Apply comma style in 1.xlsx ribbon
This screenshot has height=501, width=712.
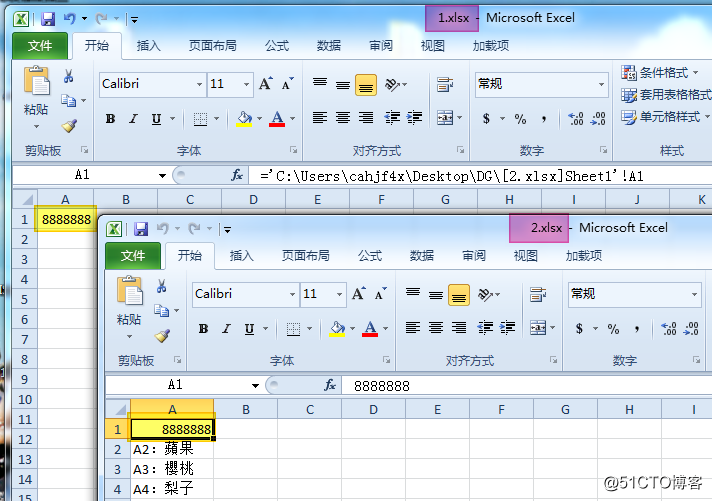[544, 119]
